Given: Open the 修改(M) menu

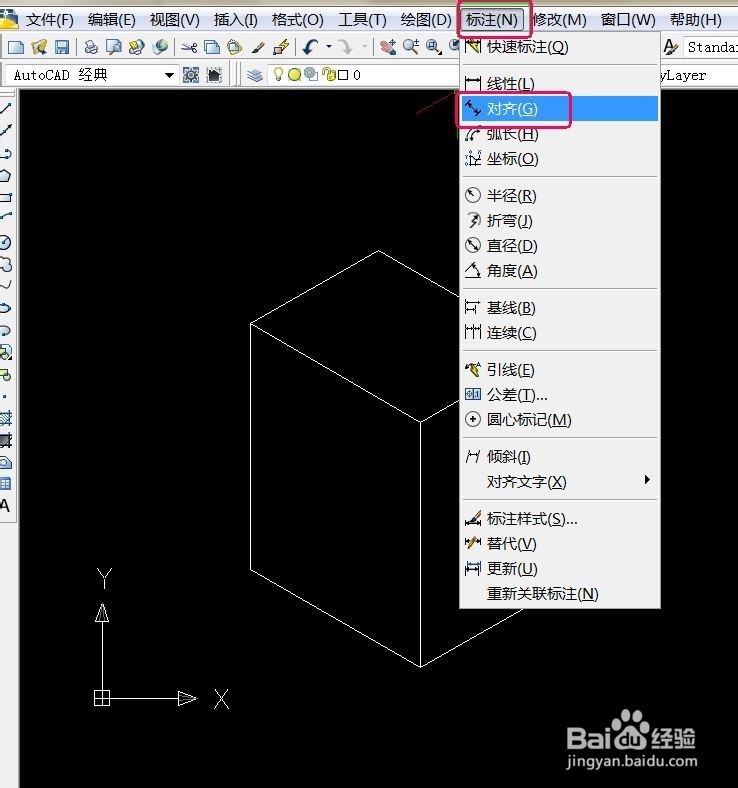Looking at the screenshot, I should (x=559, y=20).
